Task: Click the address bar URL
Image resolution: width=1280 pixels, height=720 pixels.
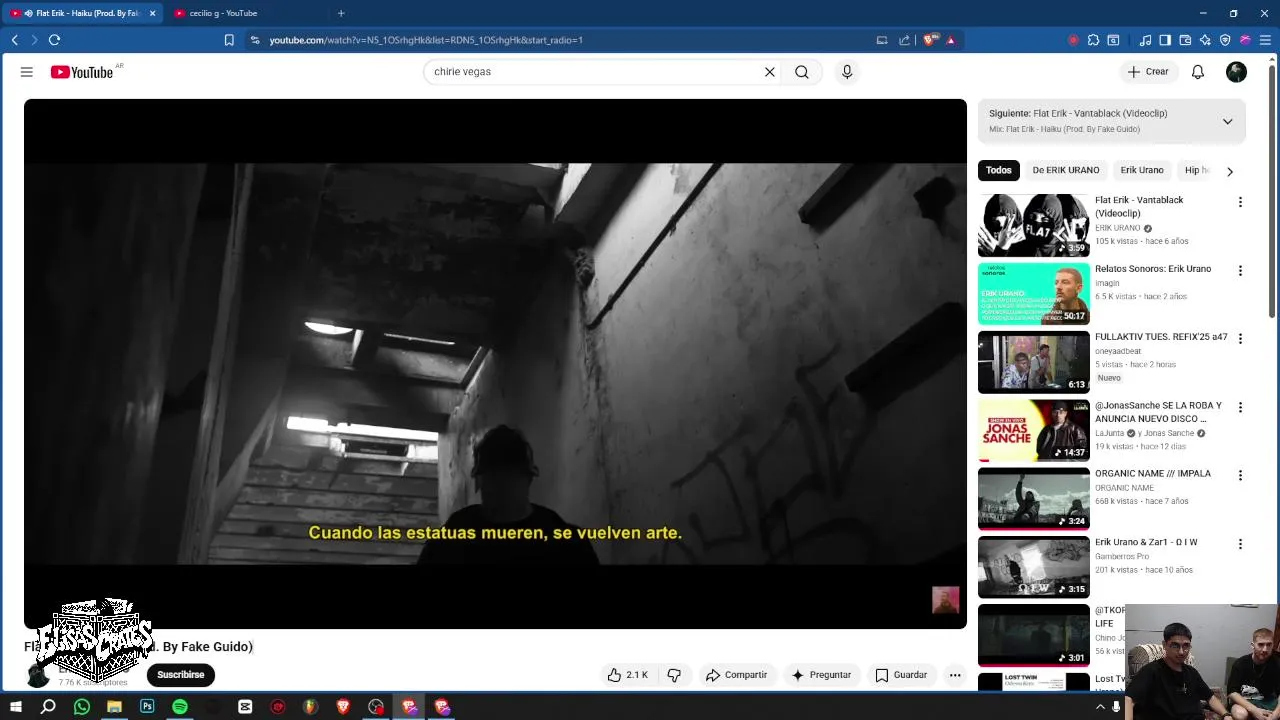Action: pyautogui.click(x=426, y=40)
